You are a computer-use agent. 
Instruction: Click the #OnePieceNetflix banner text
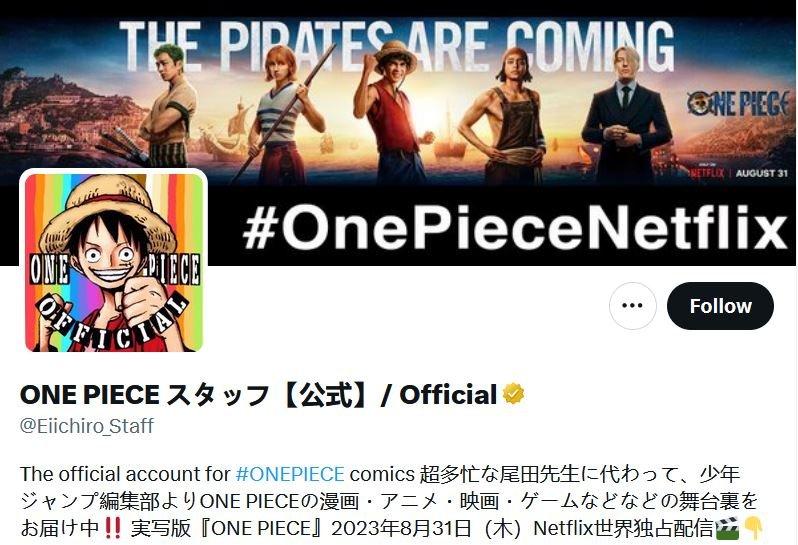515,229
